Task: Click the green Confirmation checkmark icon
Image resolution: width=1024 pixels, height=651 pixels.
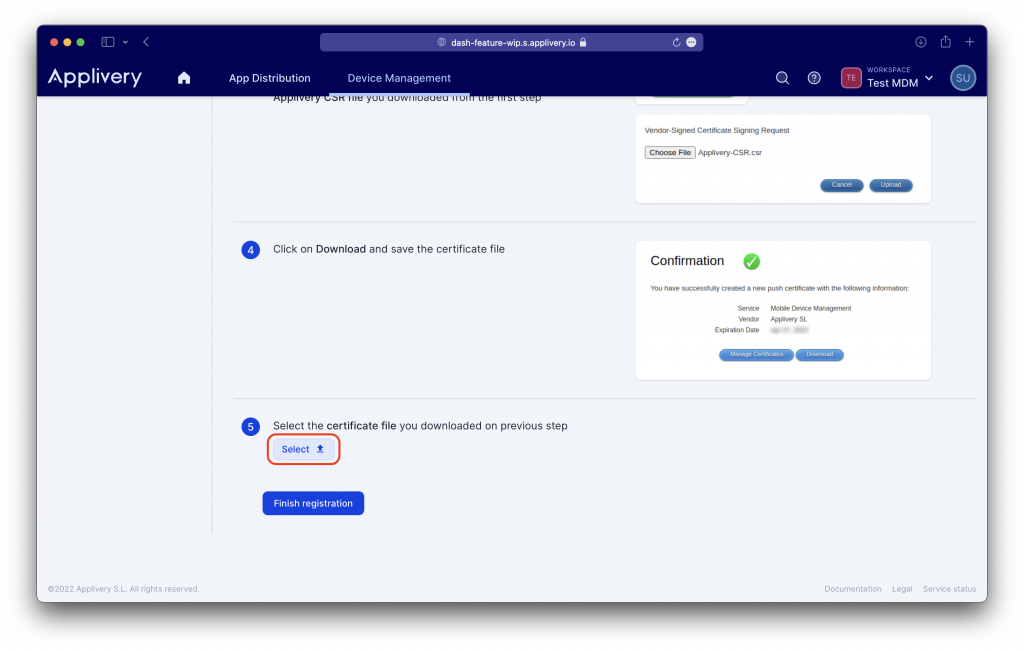Action: 752,261
